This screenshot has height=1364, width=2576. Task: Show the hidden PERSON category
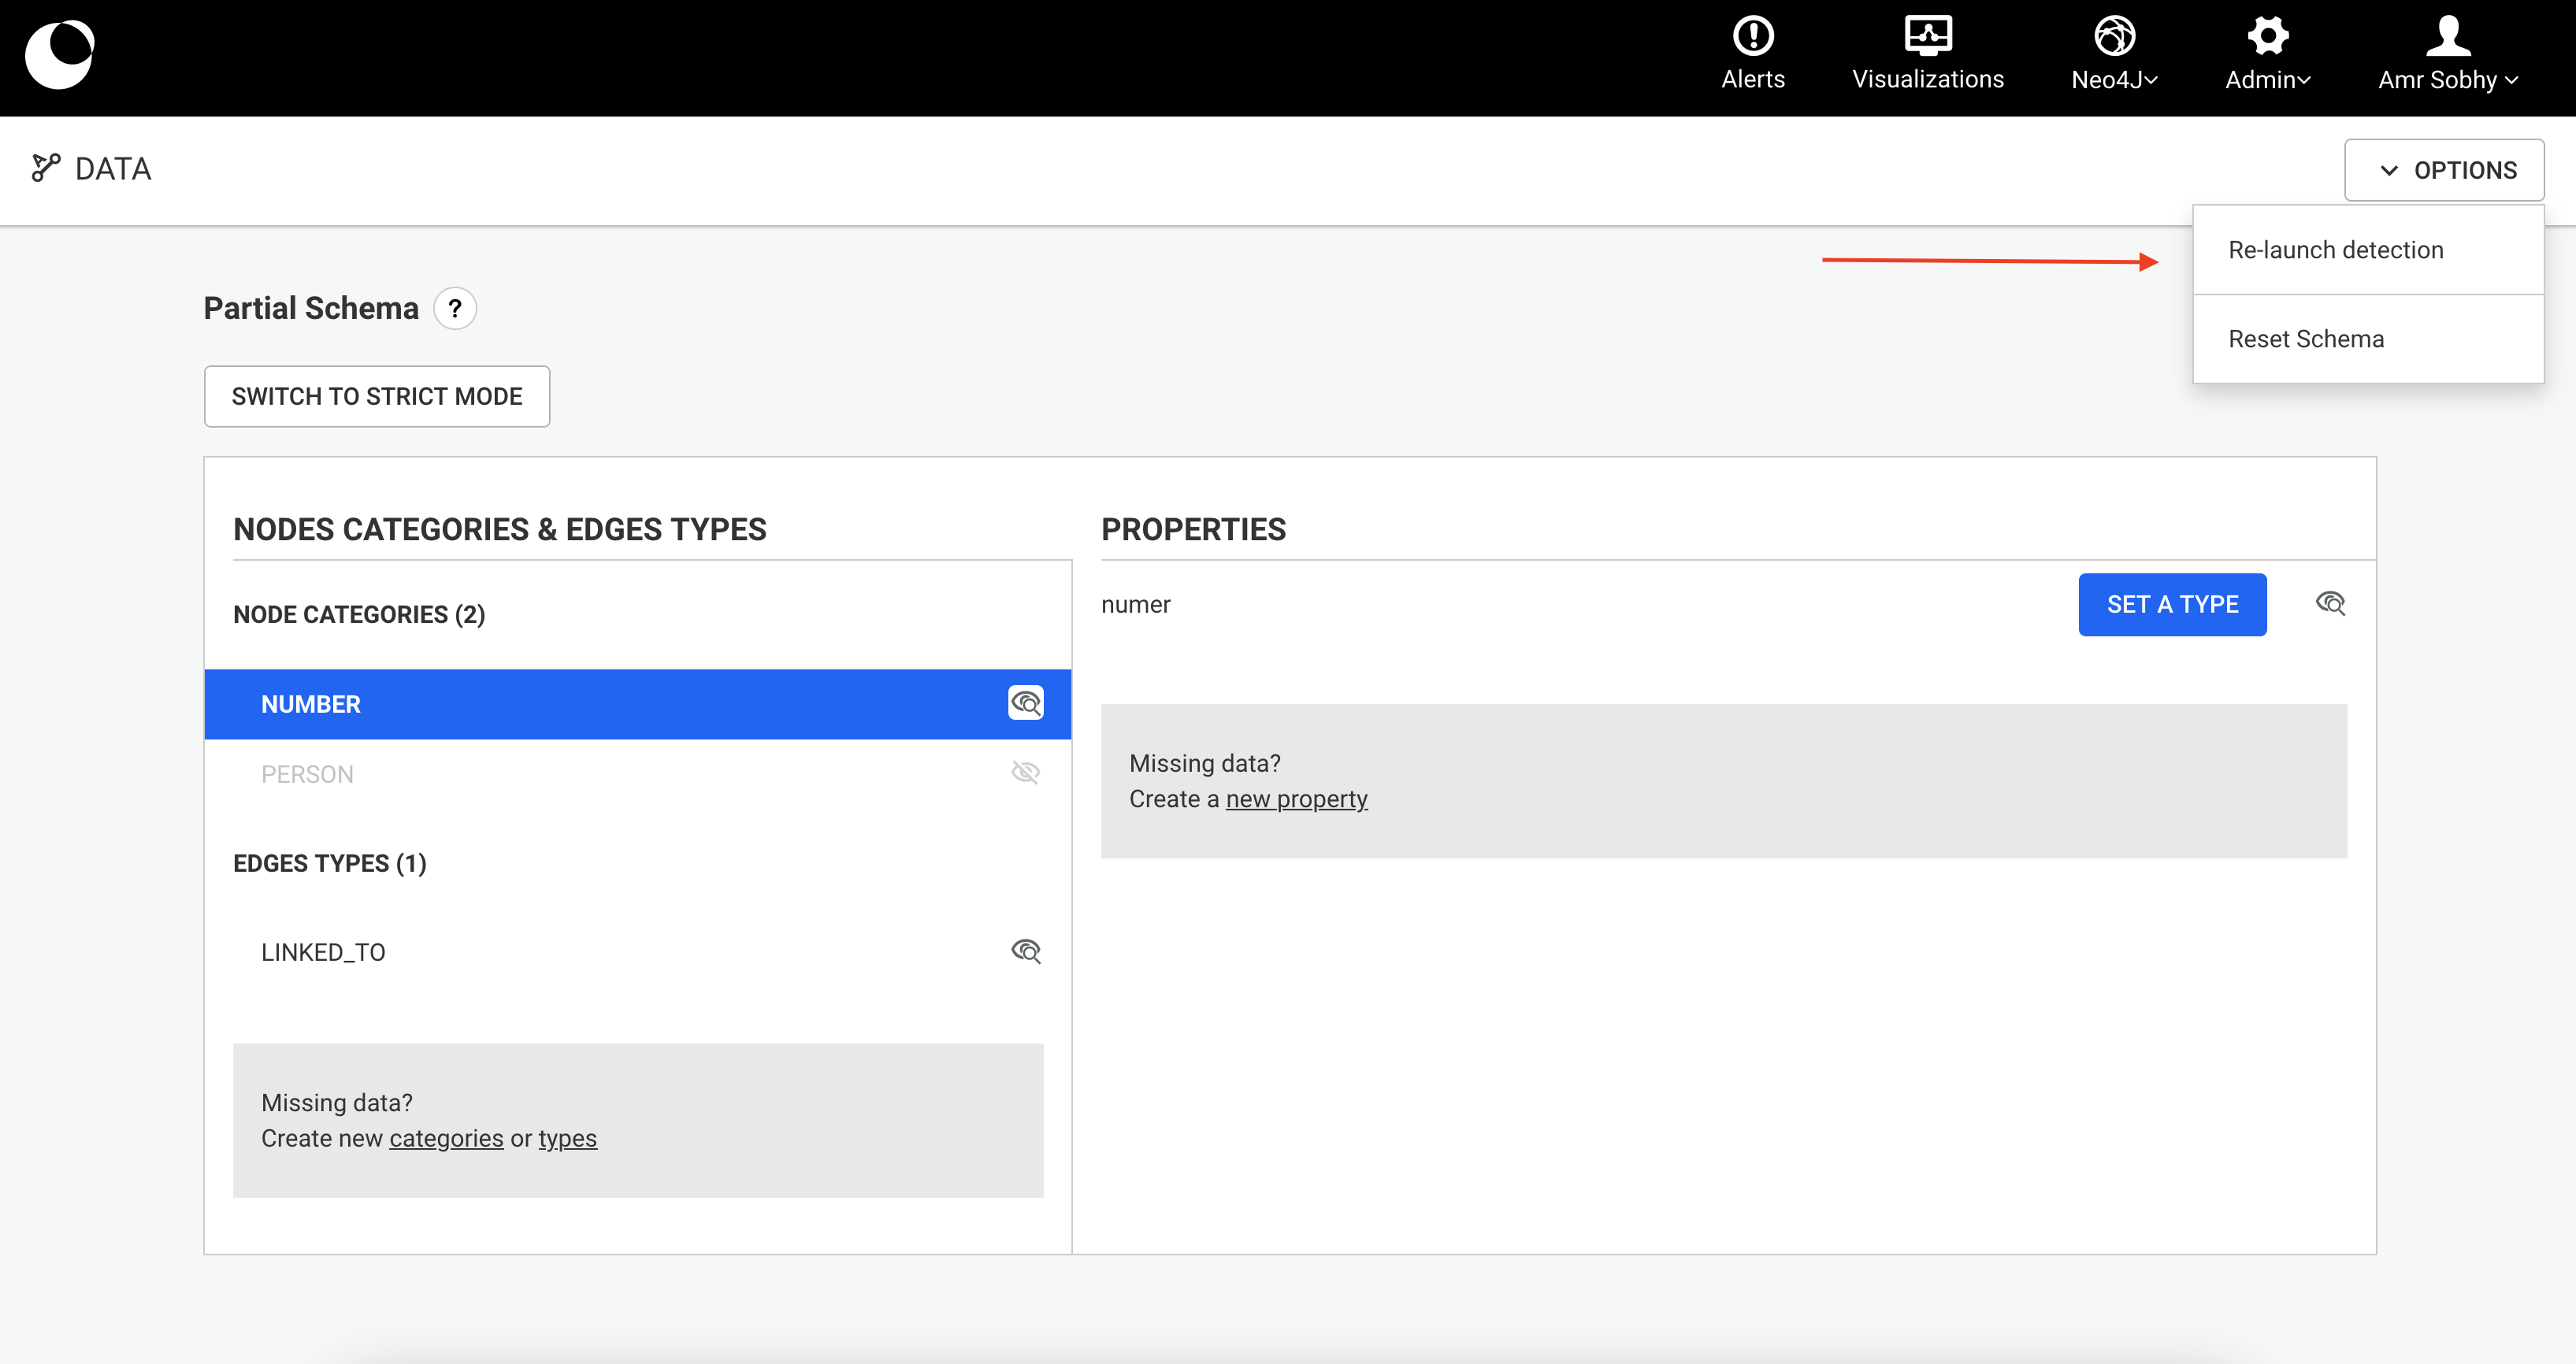(x=1025, y=773)
